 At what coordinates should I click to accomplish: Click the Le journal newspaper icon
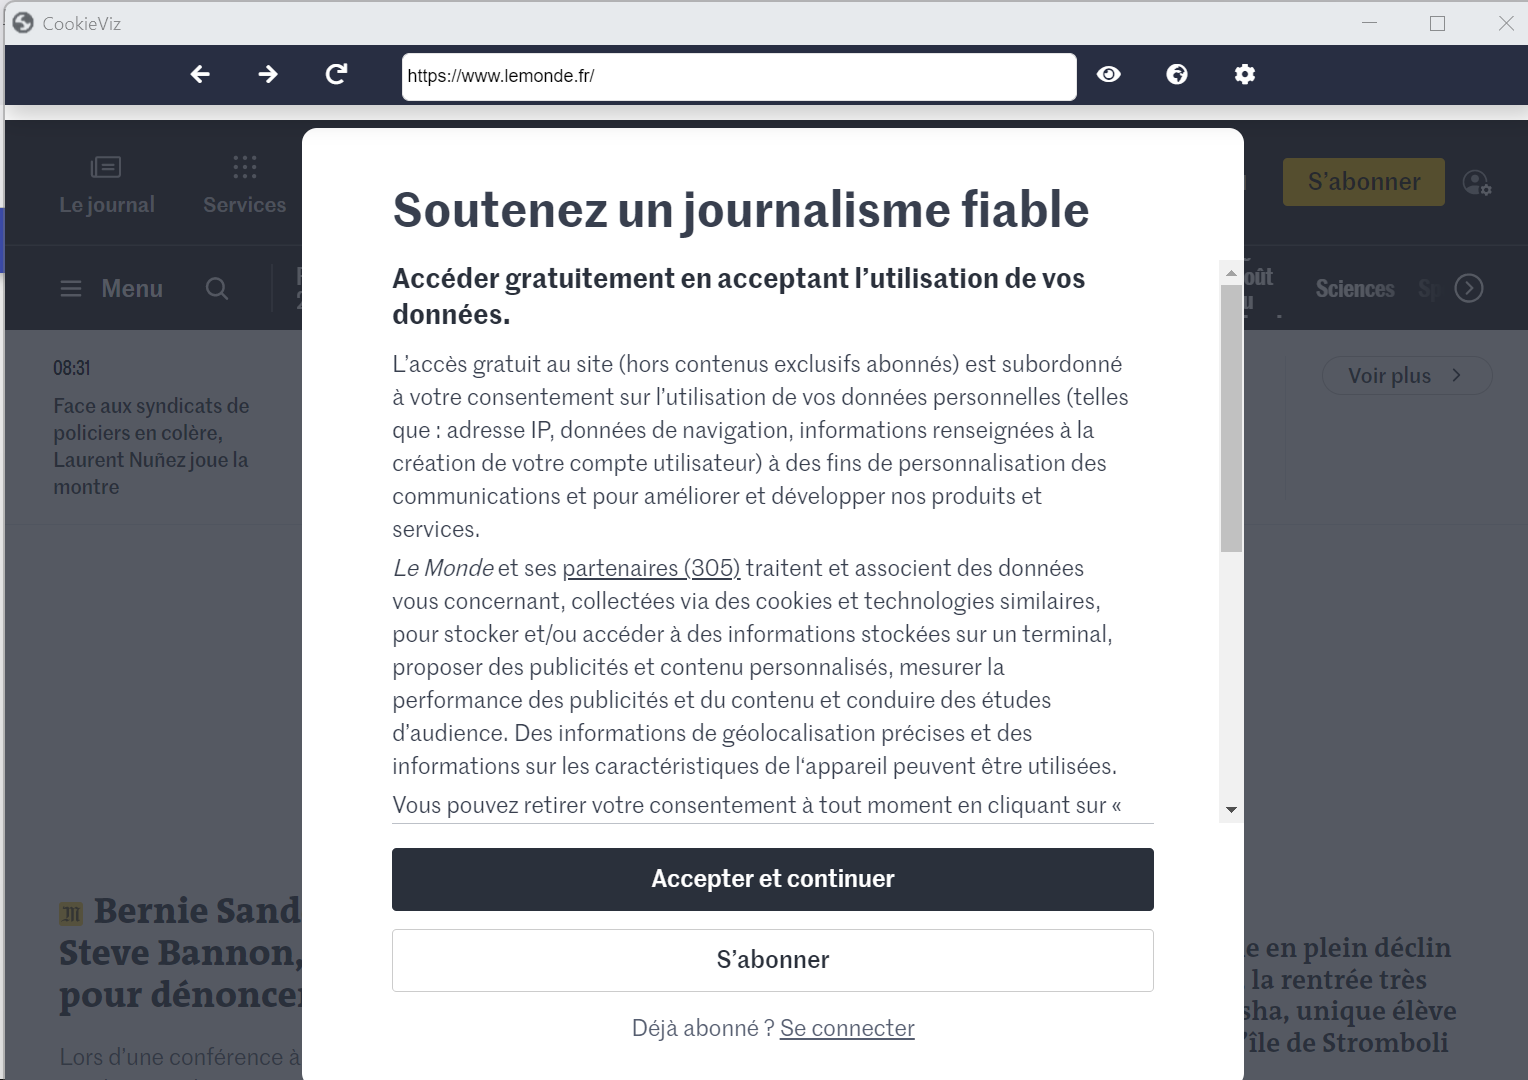[106, 167]
